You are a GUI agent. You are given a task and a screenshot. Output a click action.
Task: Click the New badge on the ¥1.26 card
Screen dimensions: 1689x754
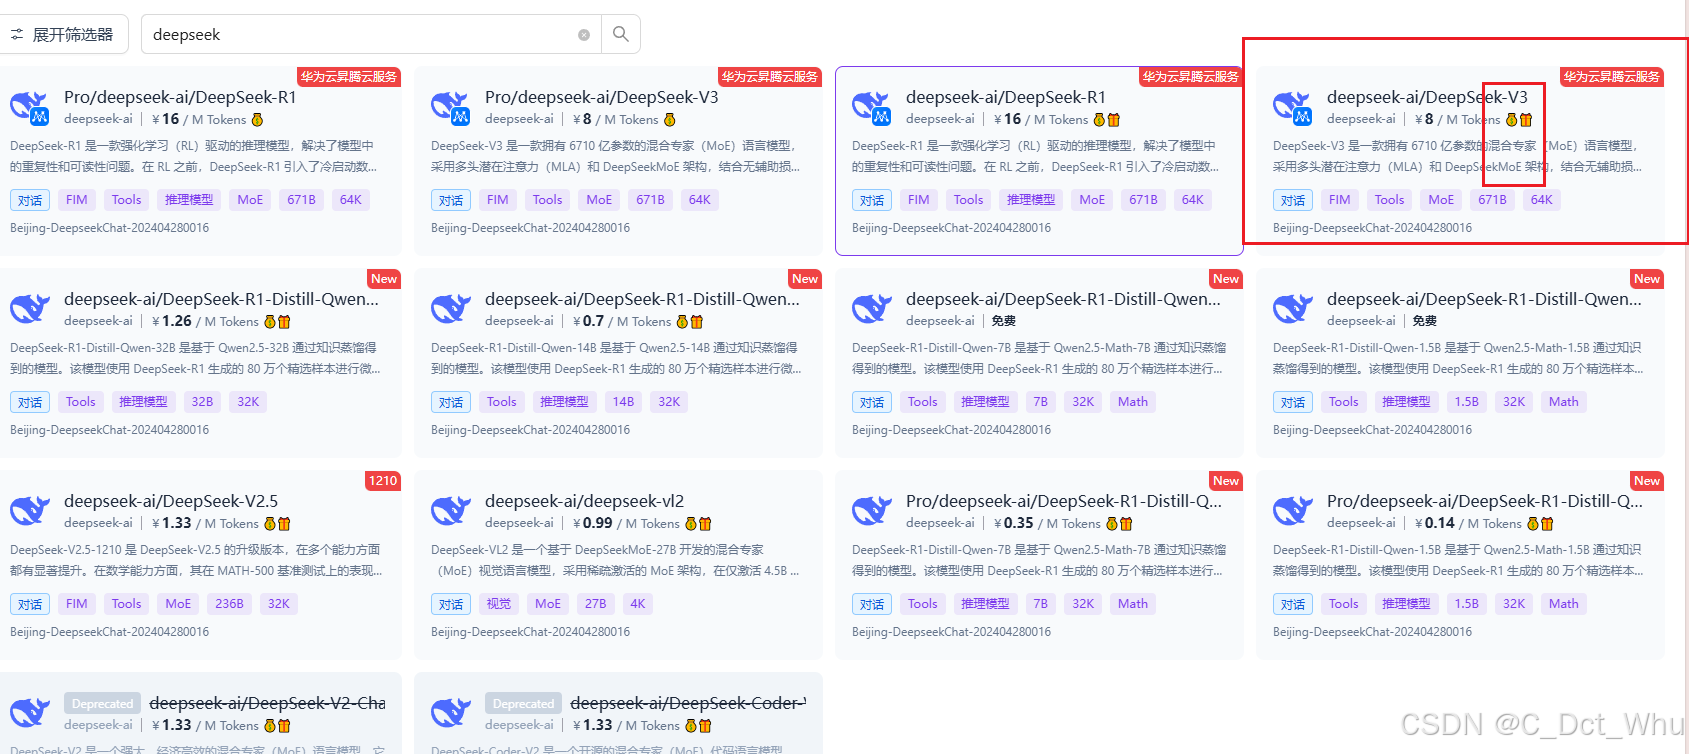click(384, 279)
